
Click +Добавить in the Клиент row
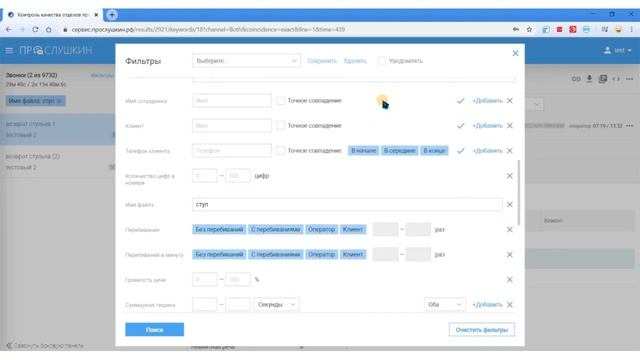click(487, 126)
